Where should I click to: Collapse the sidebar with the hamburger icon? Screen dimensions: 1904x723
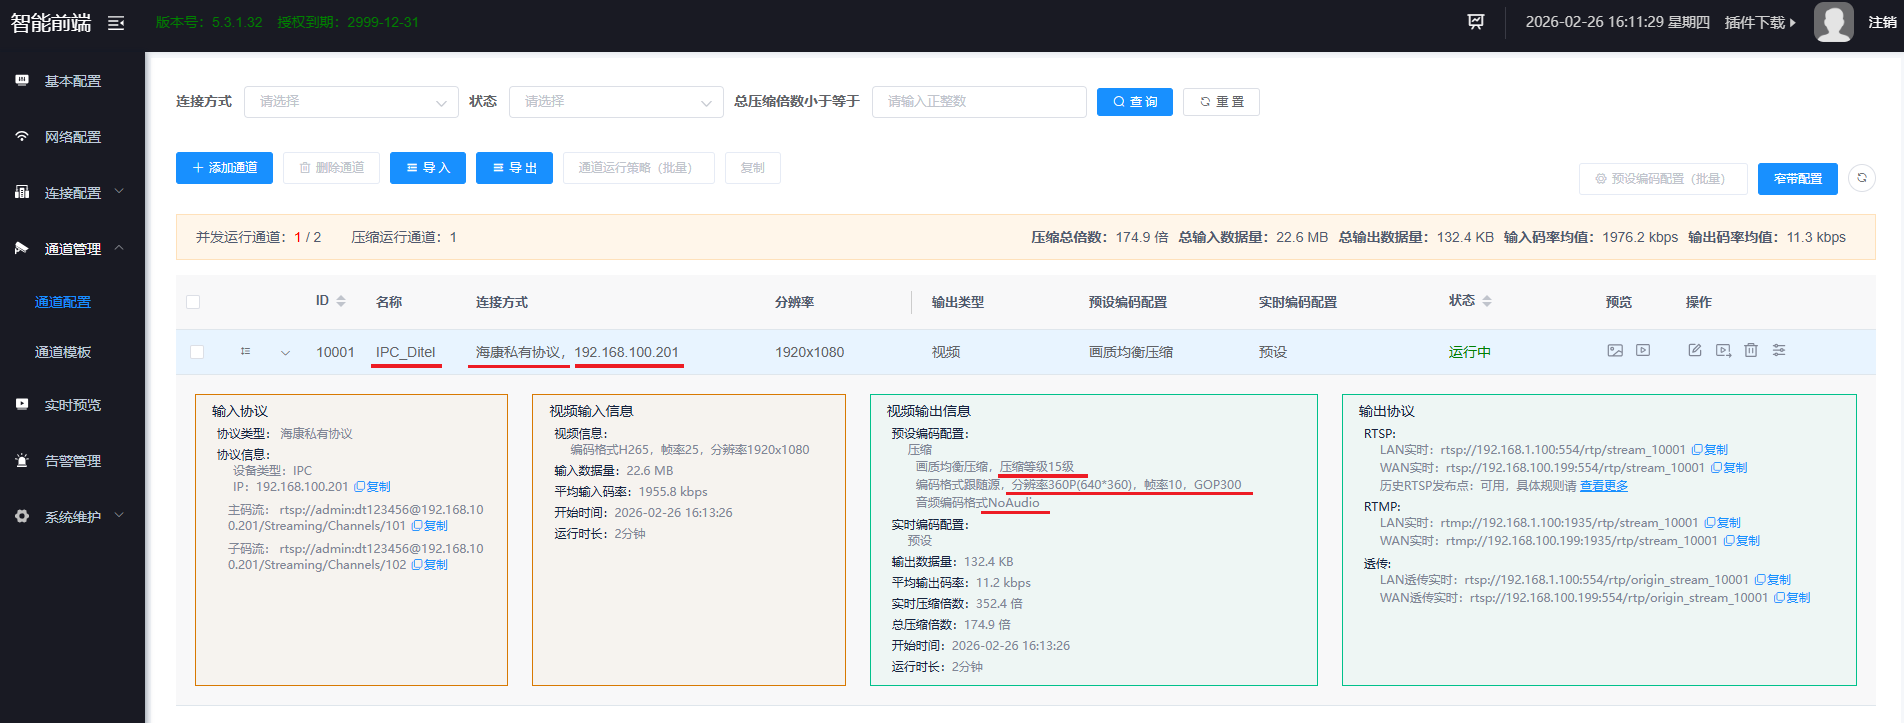(x=116, y=22)
